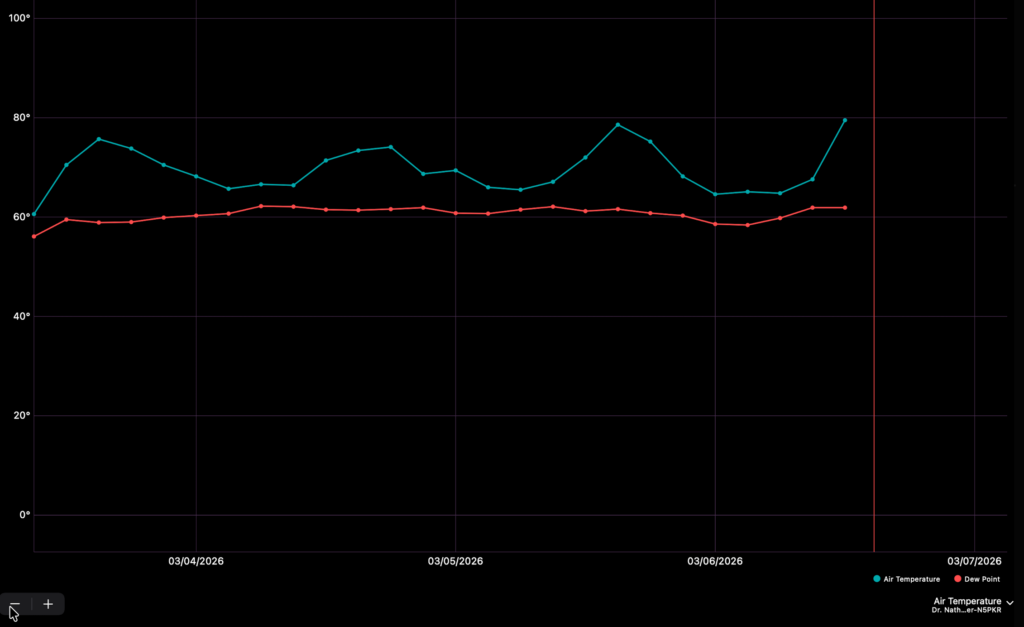Select the 03/05/2026 date axis label

click(455, 561)
